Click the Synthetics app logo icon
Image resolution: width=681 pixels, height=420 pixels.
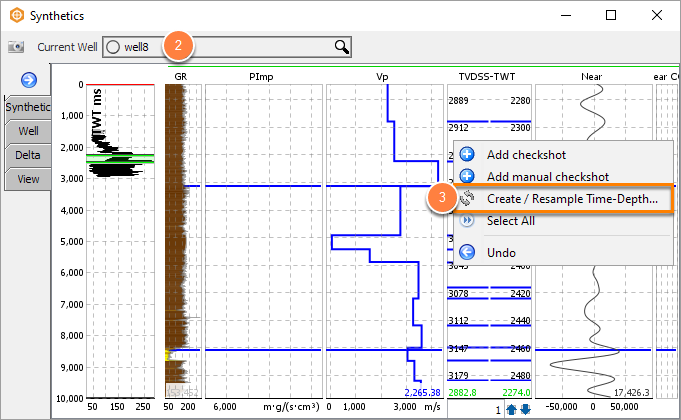click(17, 16)
